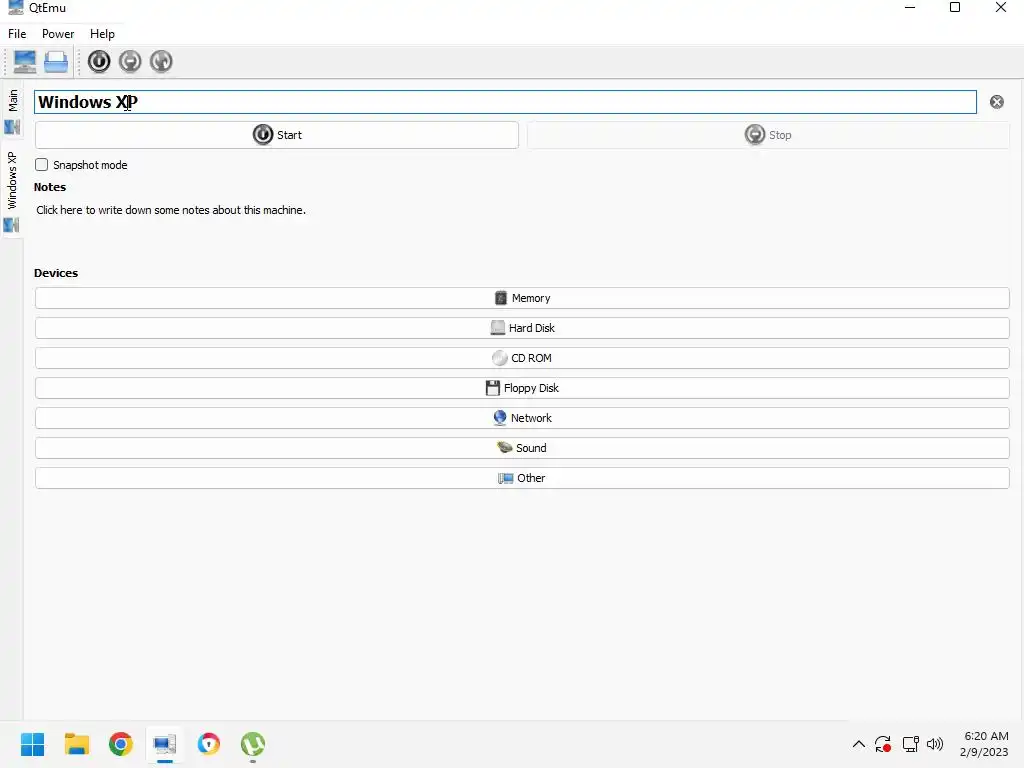
Task: Click the stop machine icon in the toolbar
Action: click(x=130, y=61)
